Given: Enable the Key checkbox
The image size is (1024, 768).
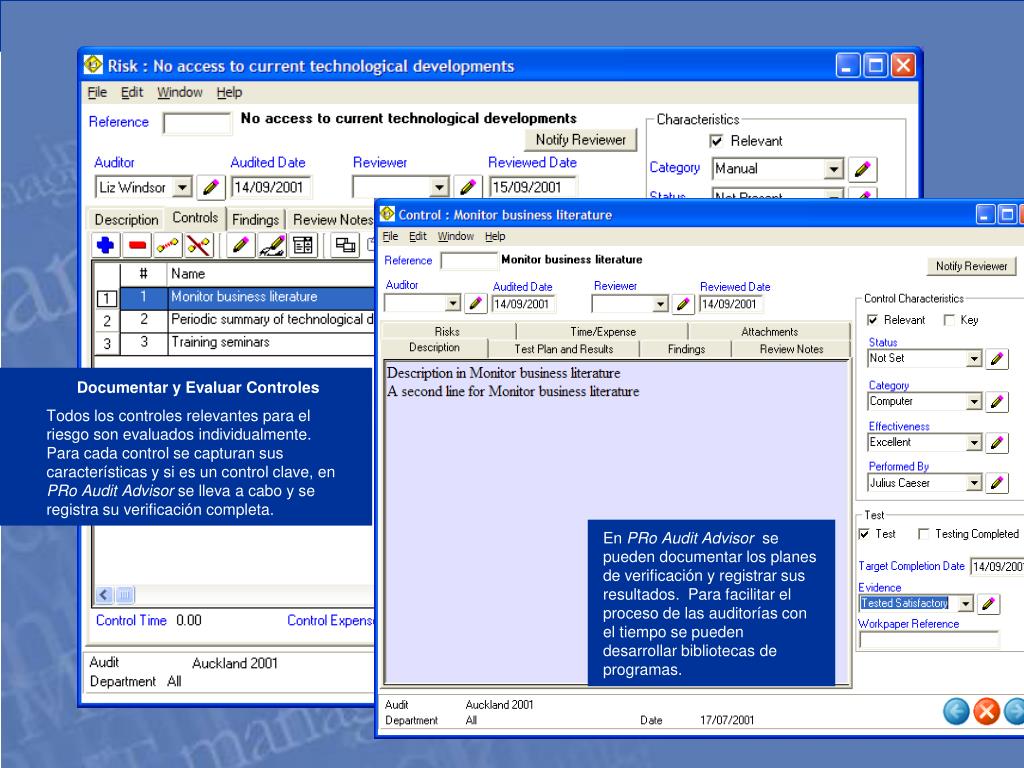Looking at the screenshot, I should [x=950, y=320].
